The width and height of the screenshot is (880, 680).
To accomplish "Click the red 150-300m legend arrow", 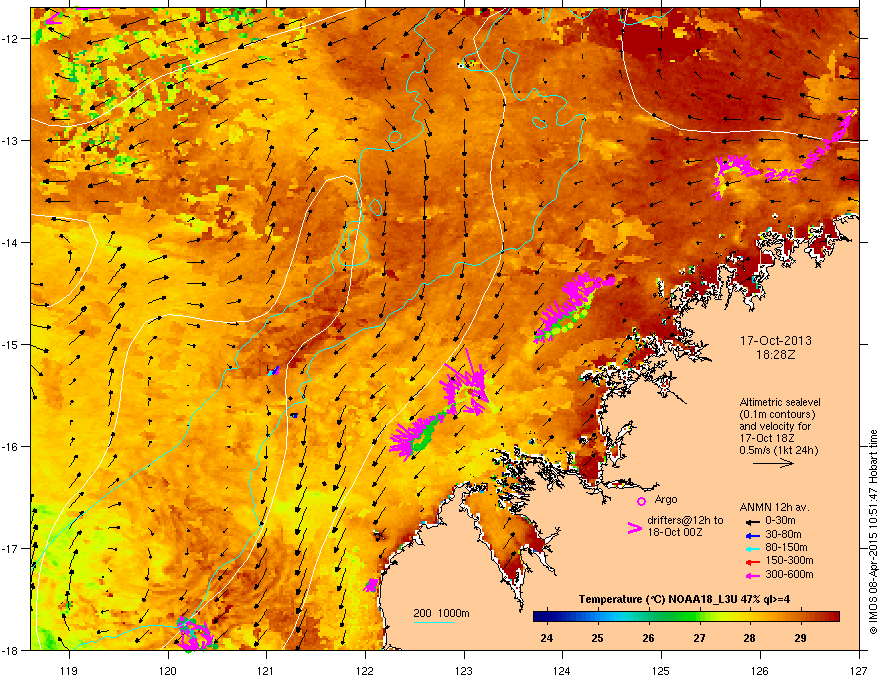I will (x=751, y=561).
